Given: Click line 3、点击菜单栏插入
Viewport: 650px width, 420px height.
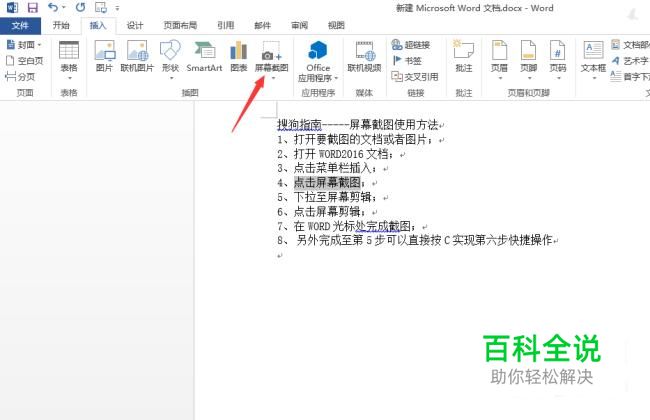Looking at the screenshot, I should coord(327,168).
